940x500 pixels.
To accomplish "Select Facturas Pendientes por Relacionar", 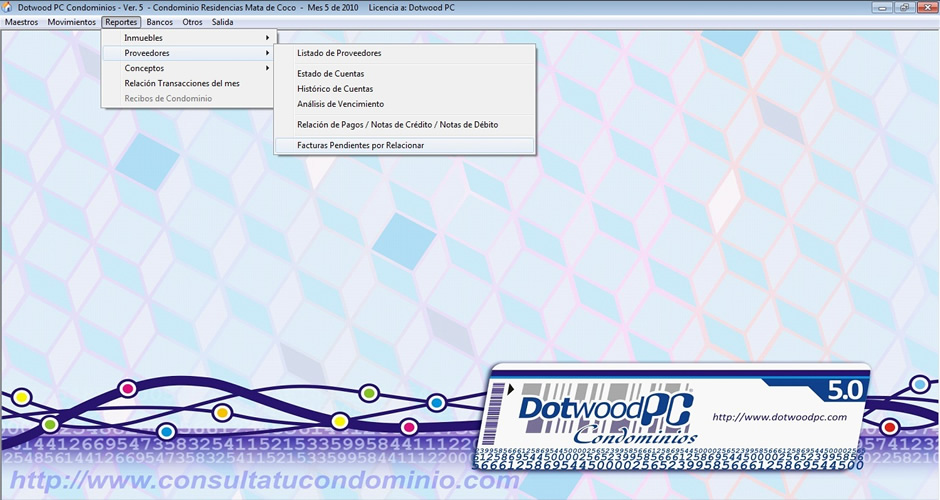I will click(x=405, y=145).
